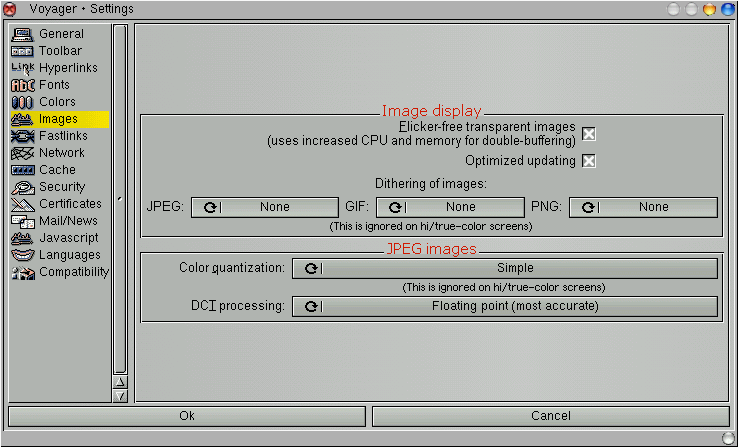Switch to Network settings
Screen dimensions: 738x447
[60, 153]
